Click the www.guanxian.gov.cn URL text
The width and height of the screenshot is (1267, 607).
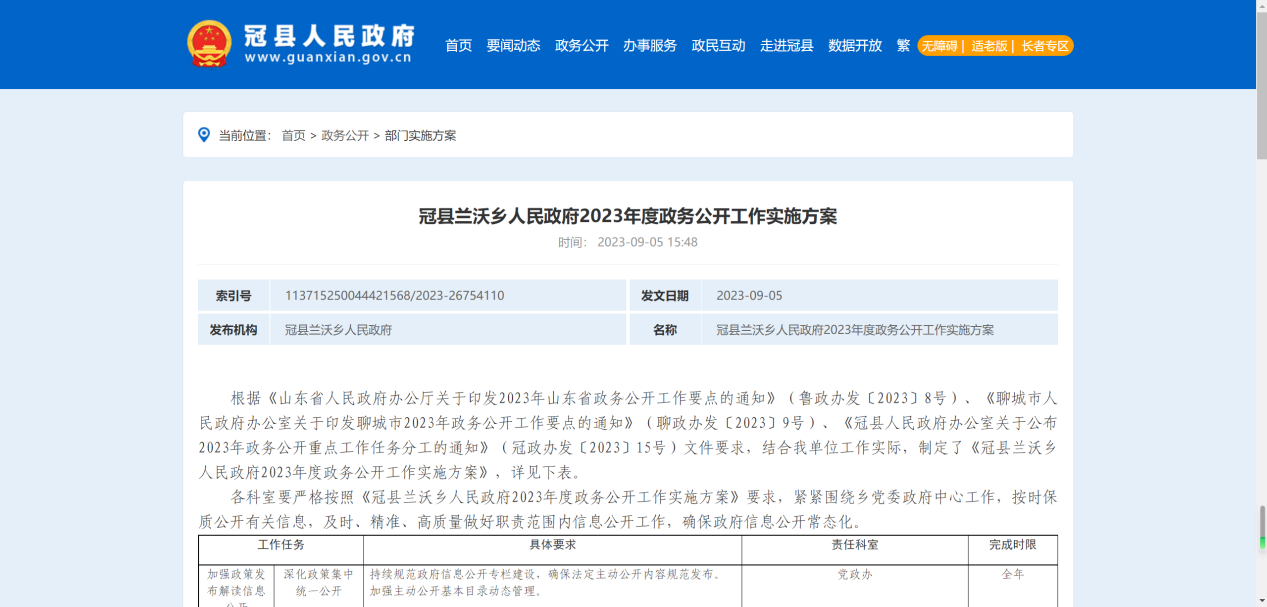(x=328, y=58)
